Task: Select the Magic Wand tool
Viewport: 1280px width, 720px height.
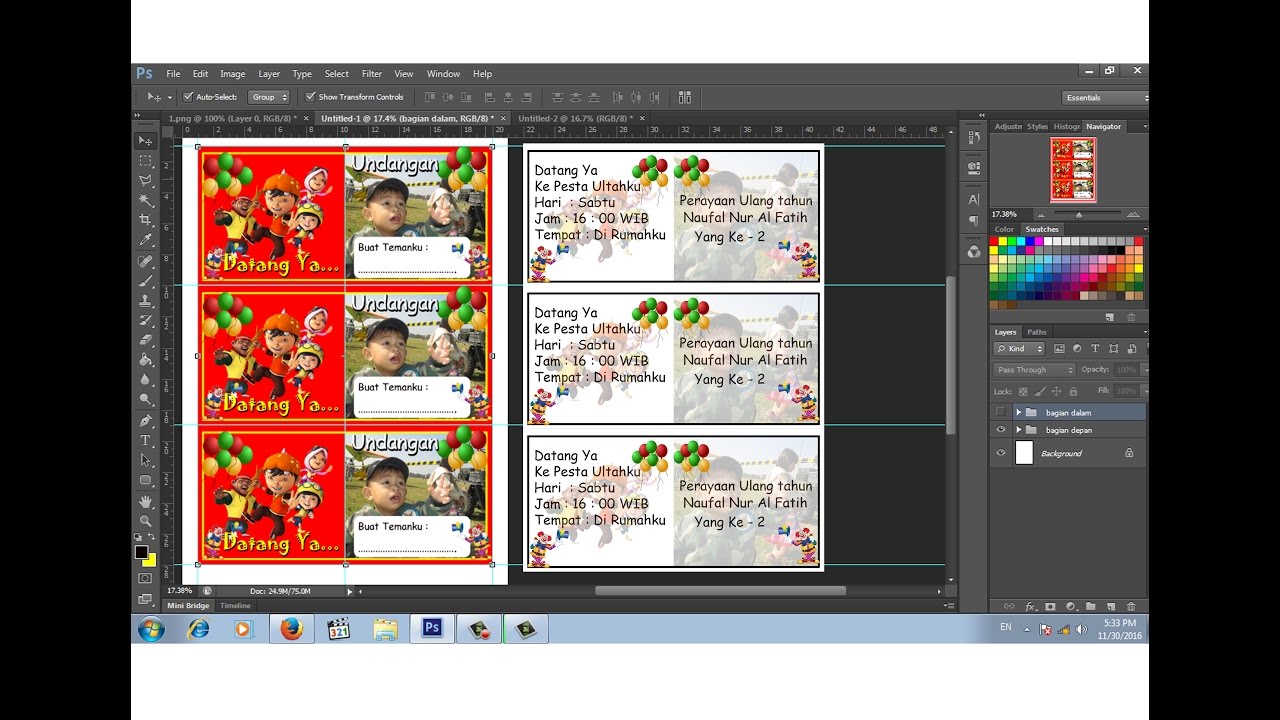Action: [146, 201]
